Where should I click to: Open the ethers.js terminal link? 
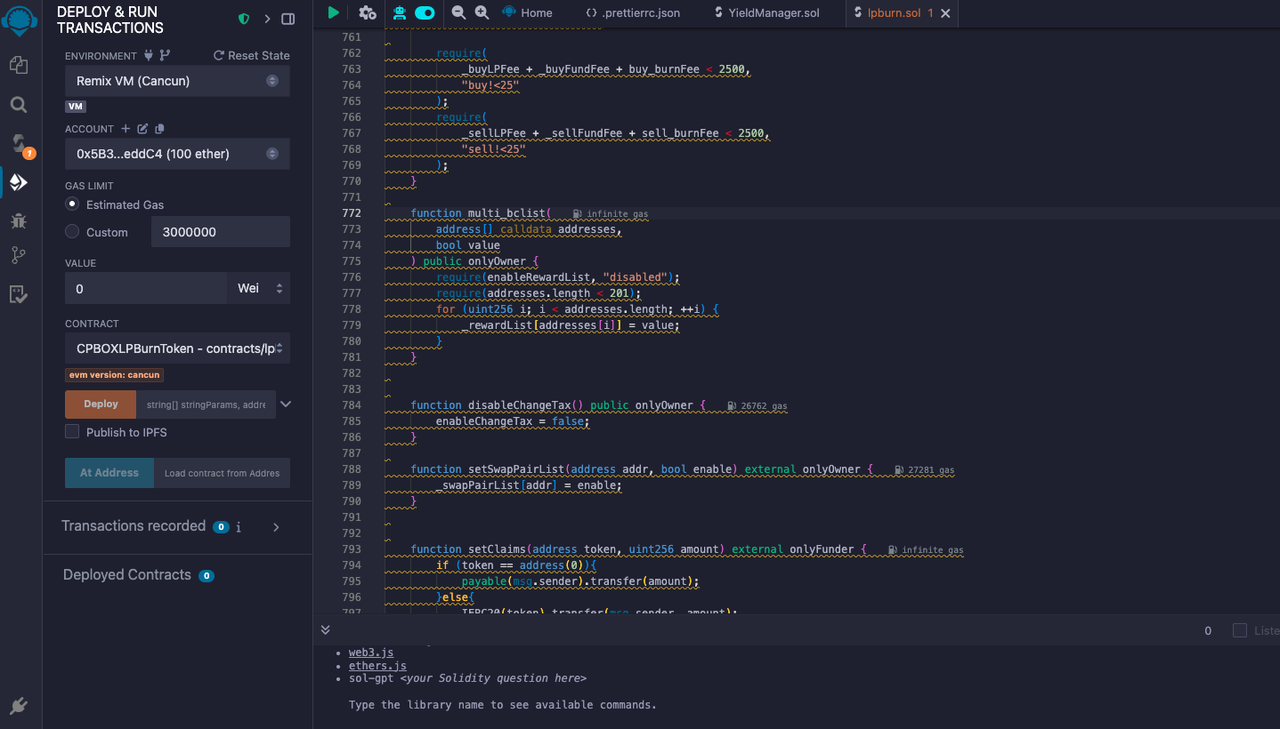[x=377, y=665]
